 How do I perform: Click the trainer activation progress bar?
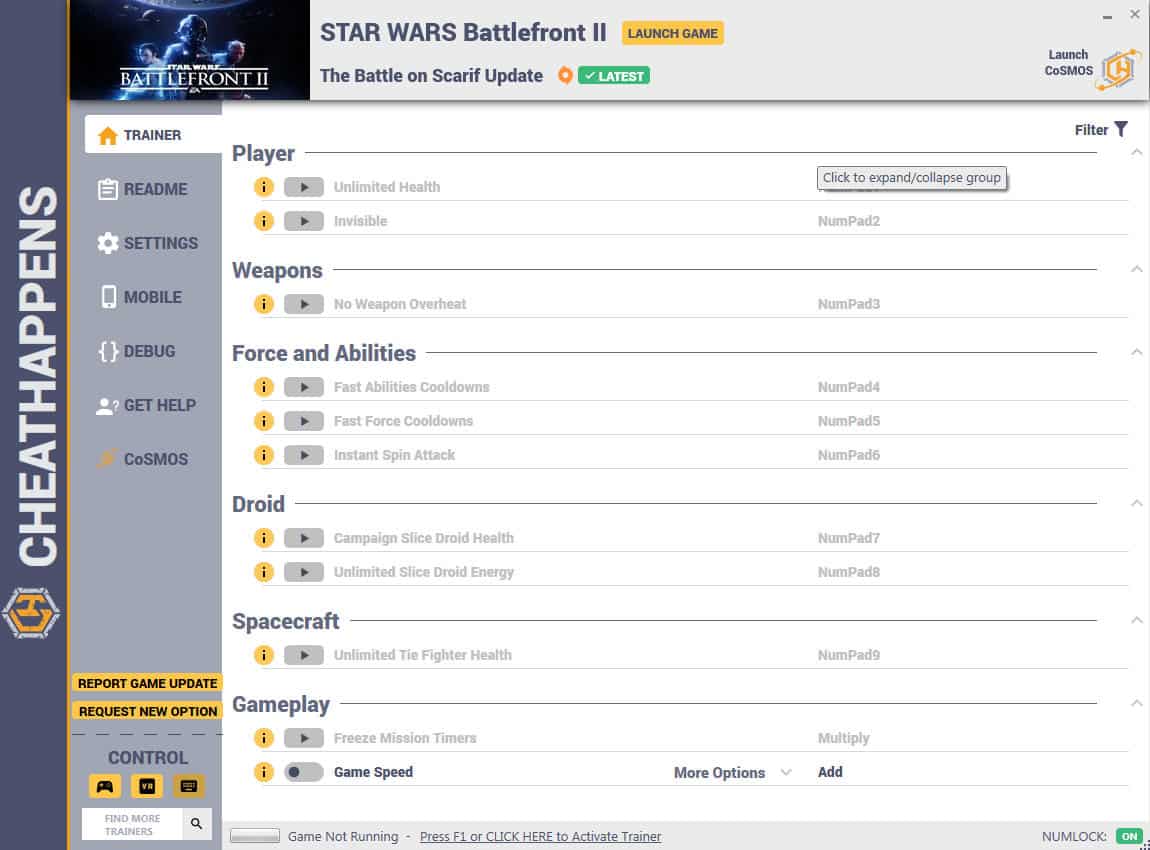click(254, 835)
